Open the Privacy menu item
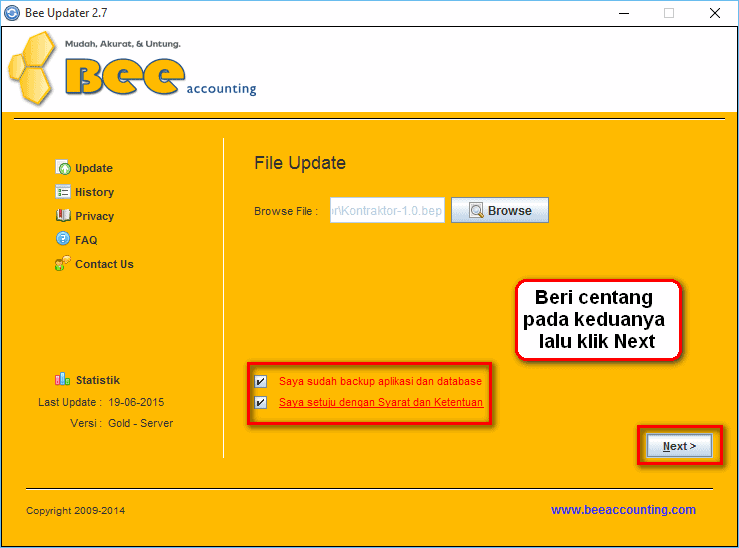The height and width of the screenshot is (548, 739). (94, 216)
